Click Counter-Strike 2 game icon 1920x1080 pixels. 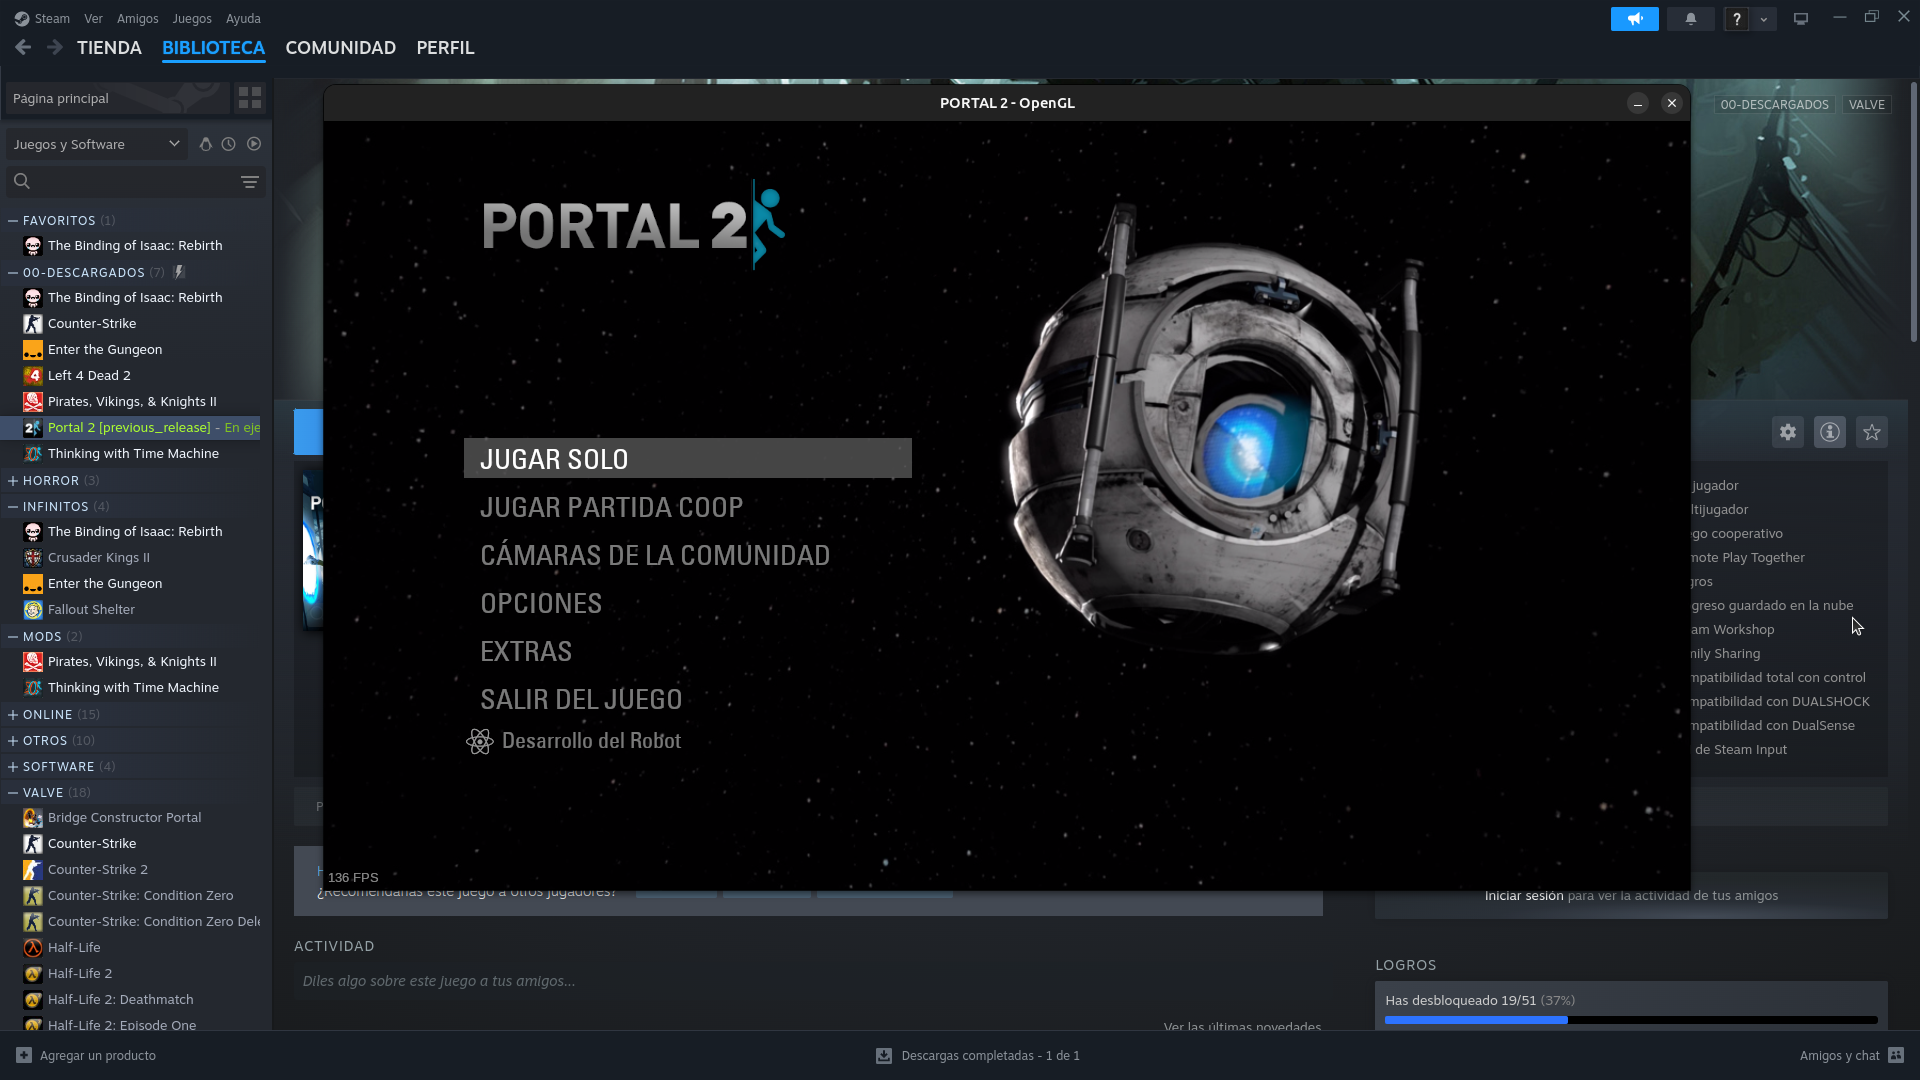[33, 869]
